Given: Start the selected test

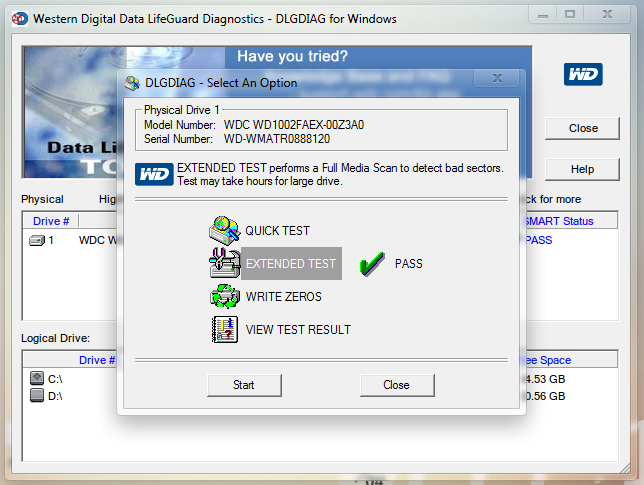Looking at the screenshot, I should click(244, 385).
